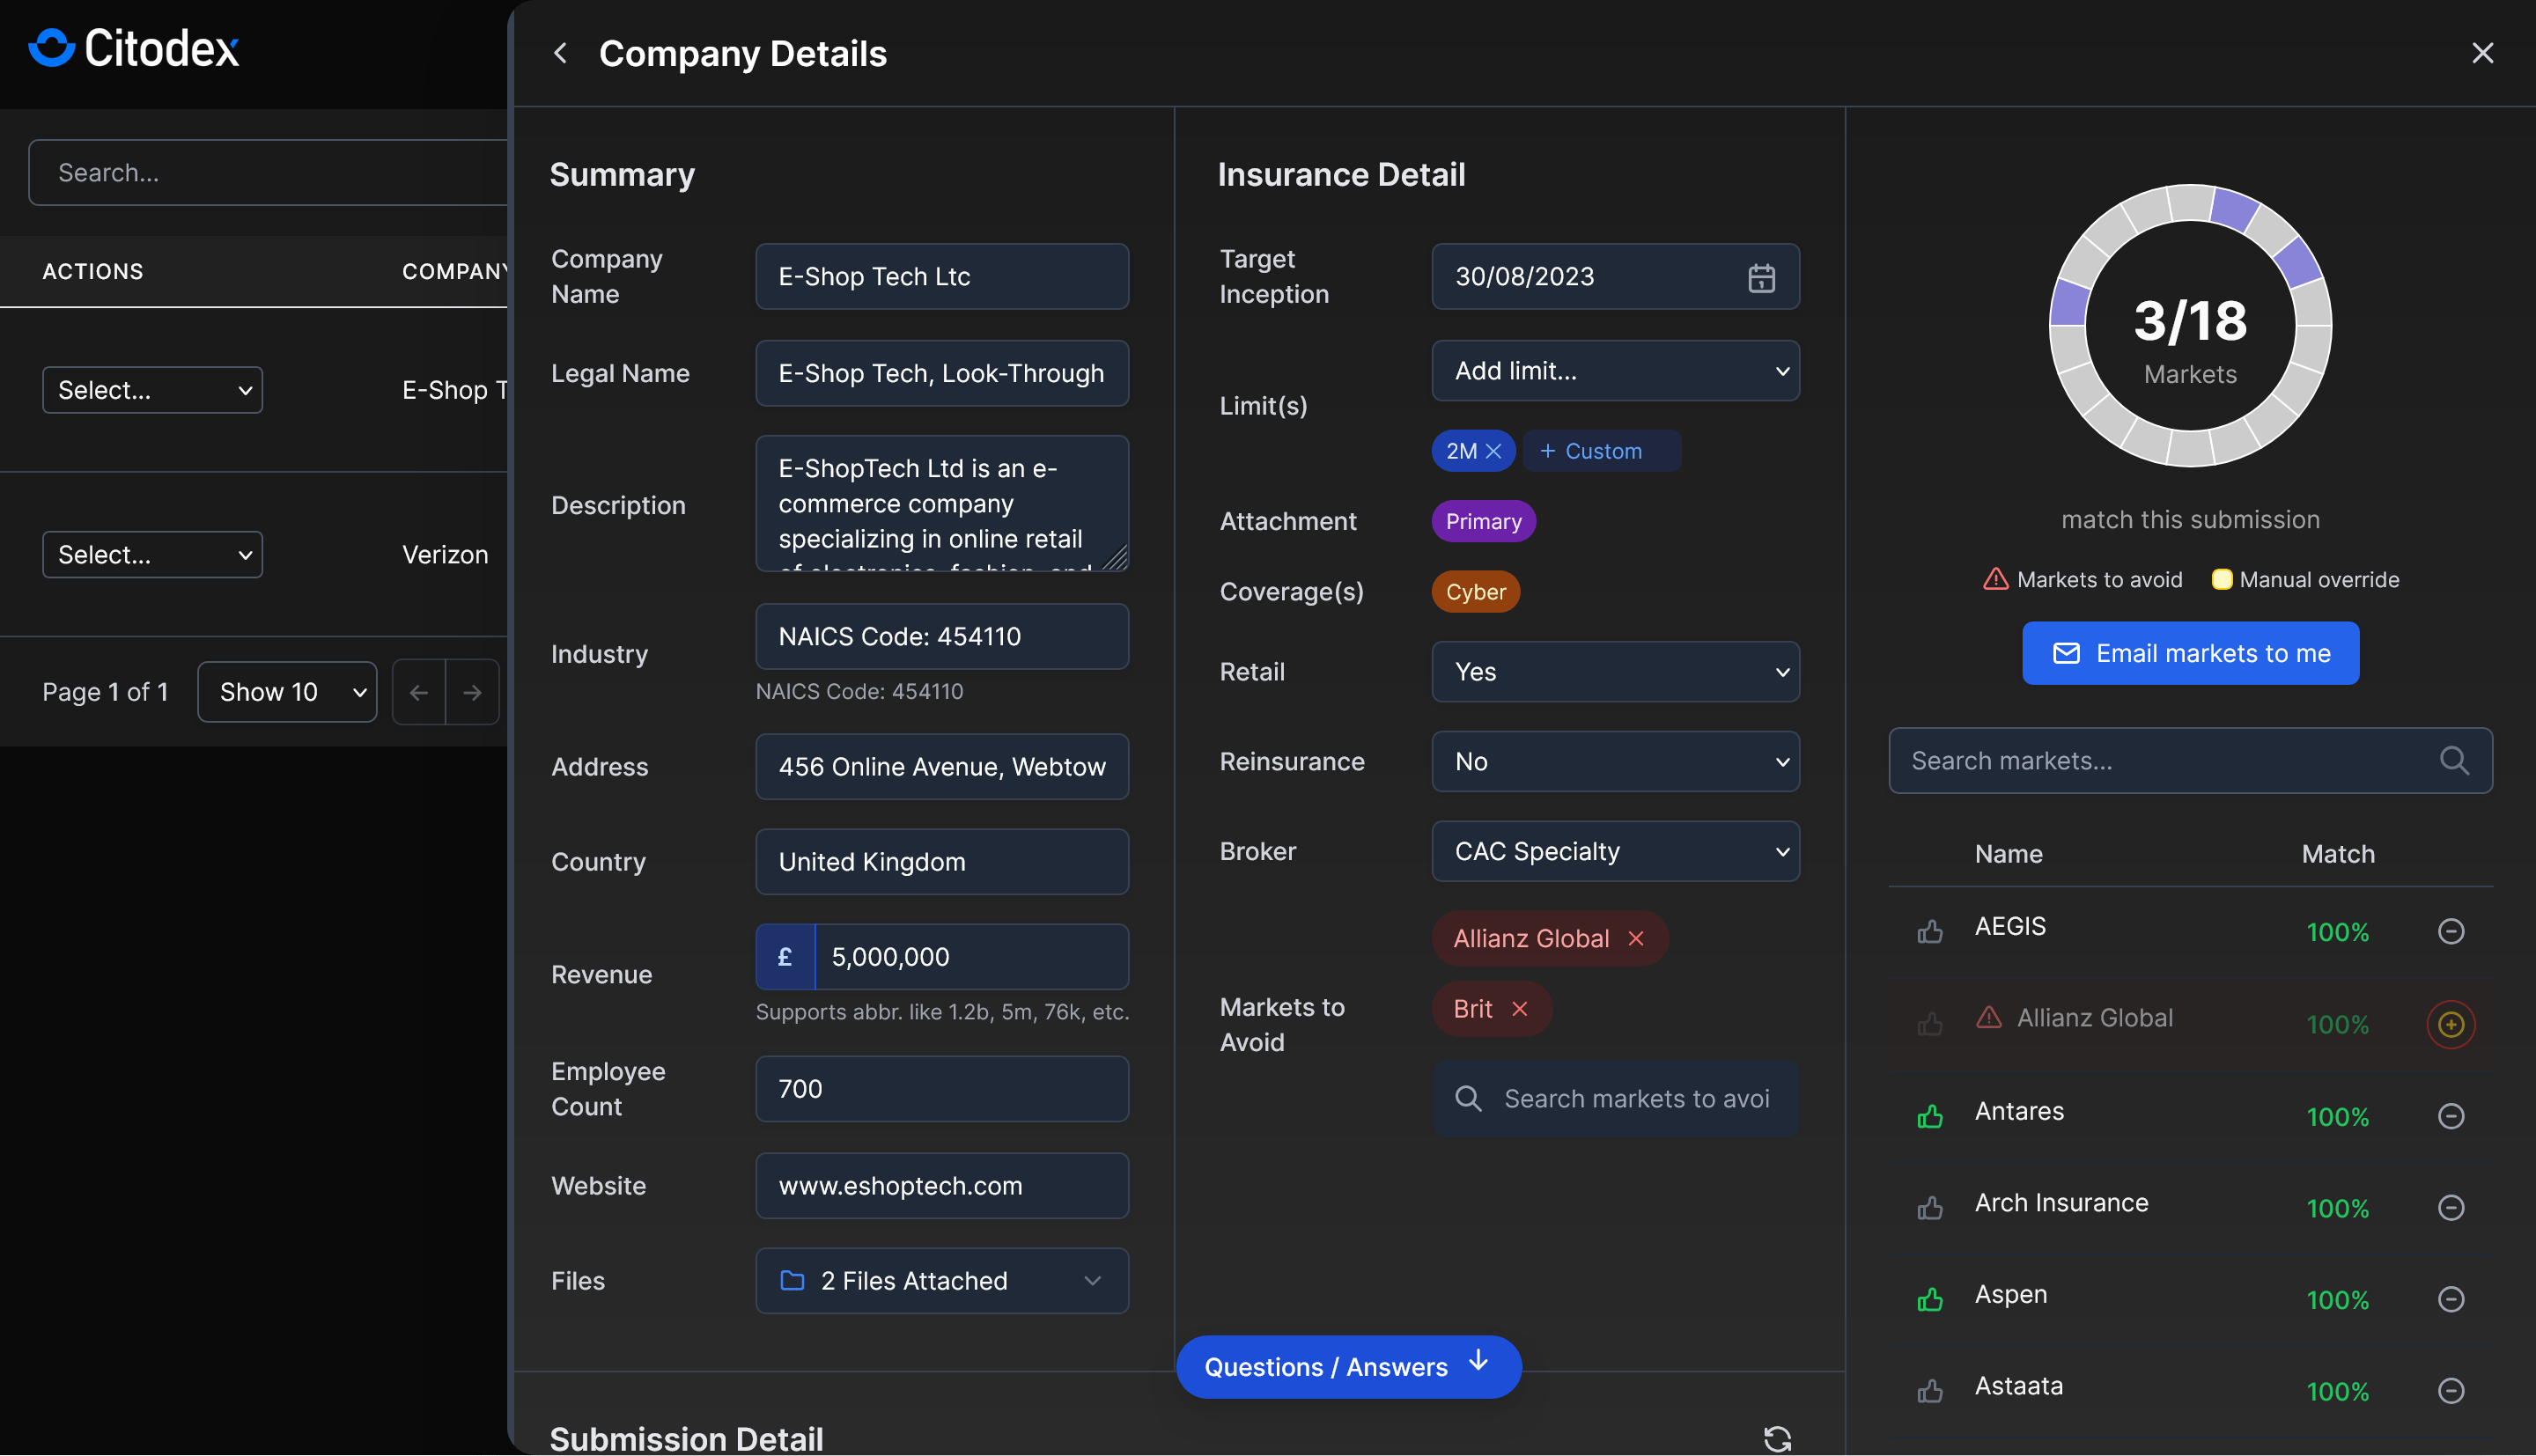Click the Legal Name input field
Image resolution: width=2536 pixels, height=1456 pixels.
[x=942, y=373]
